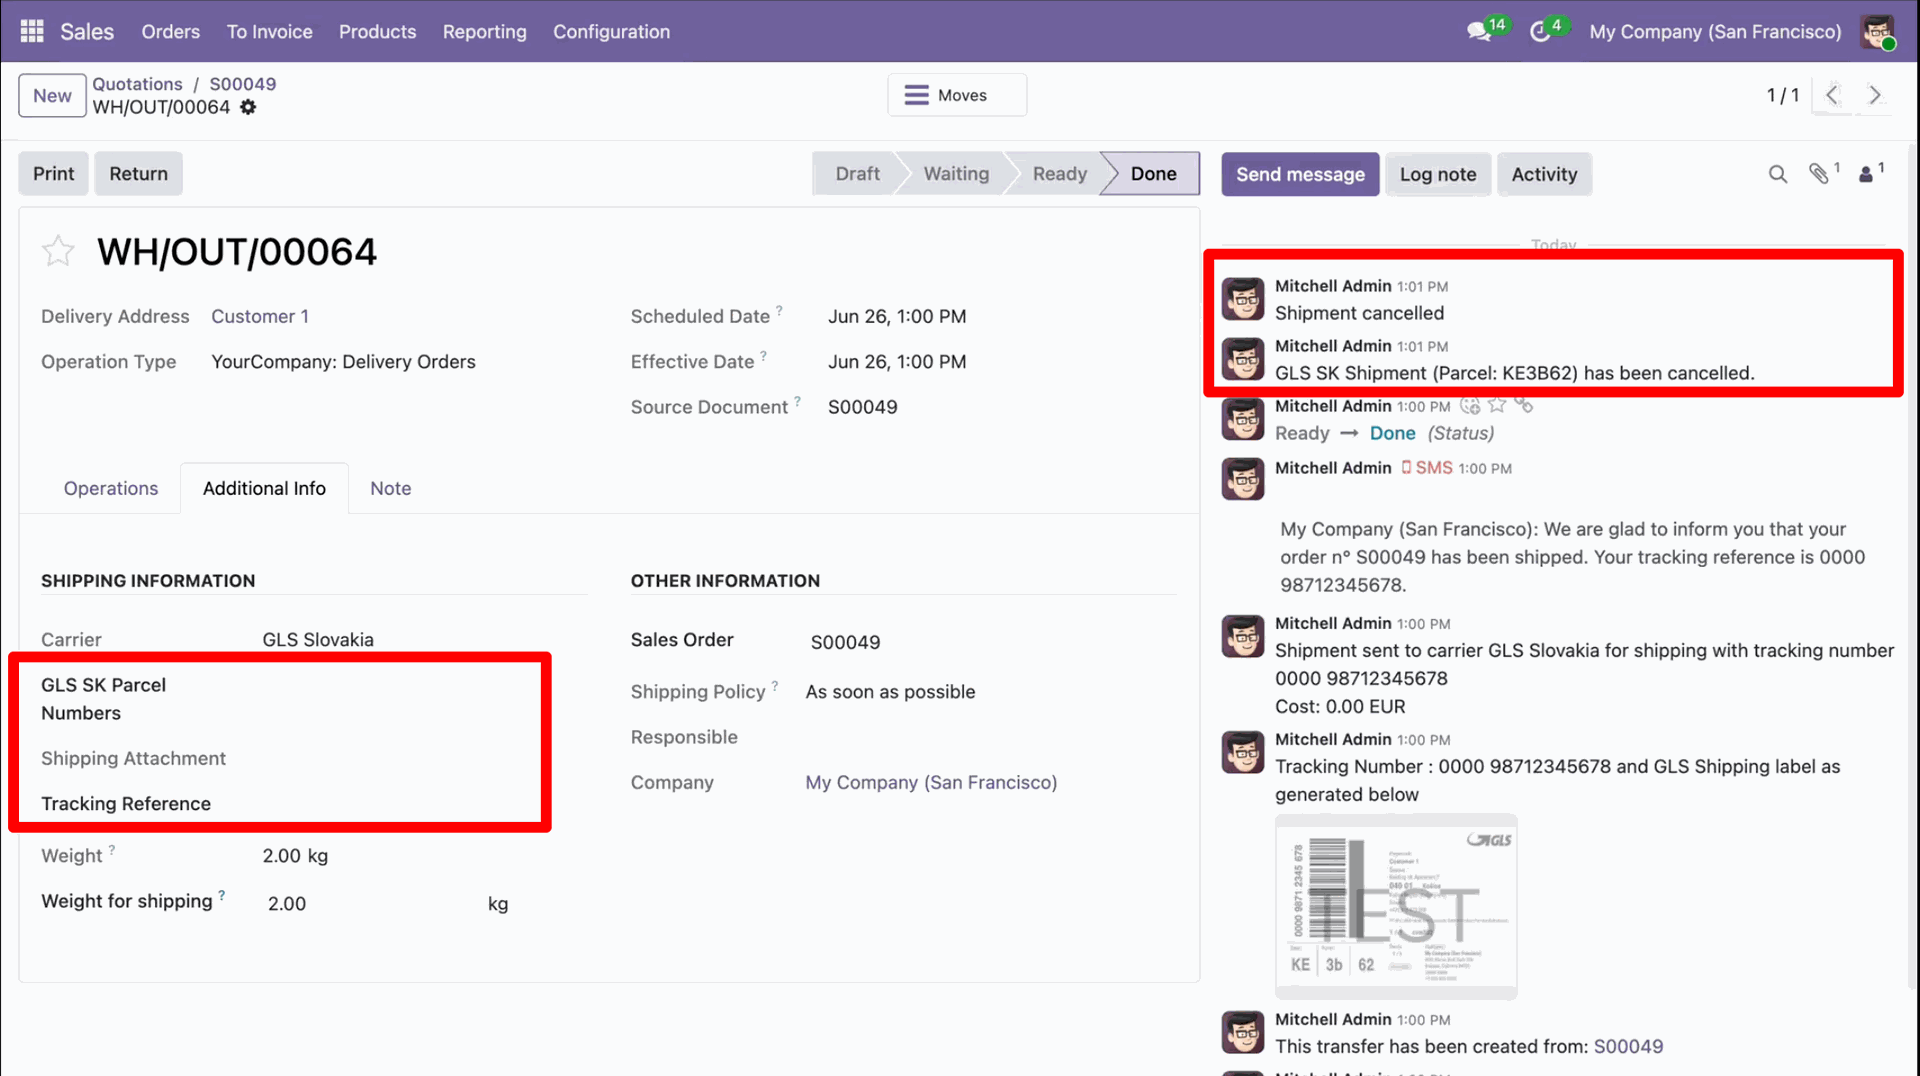
Task: Switch to the Note tab
Action: pyautogui.click(x=391, y=488)
